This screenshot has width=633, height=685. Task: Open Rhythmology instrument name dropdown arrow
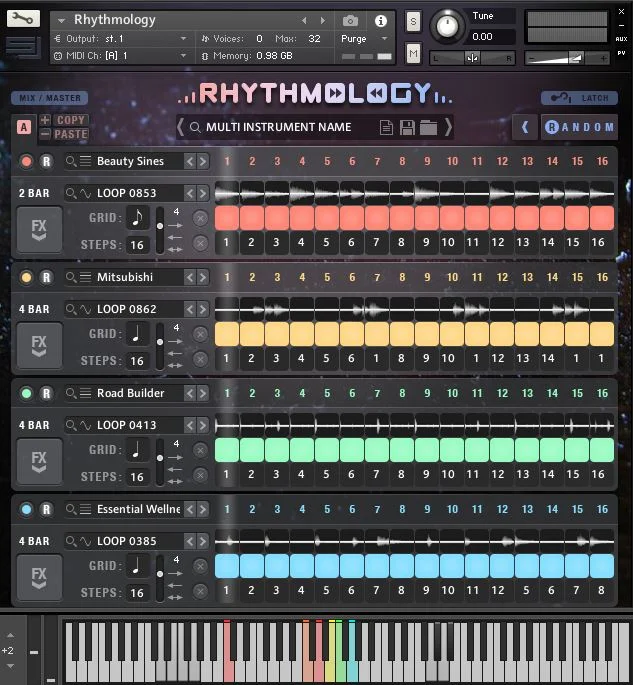click(x=62, y=20)
